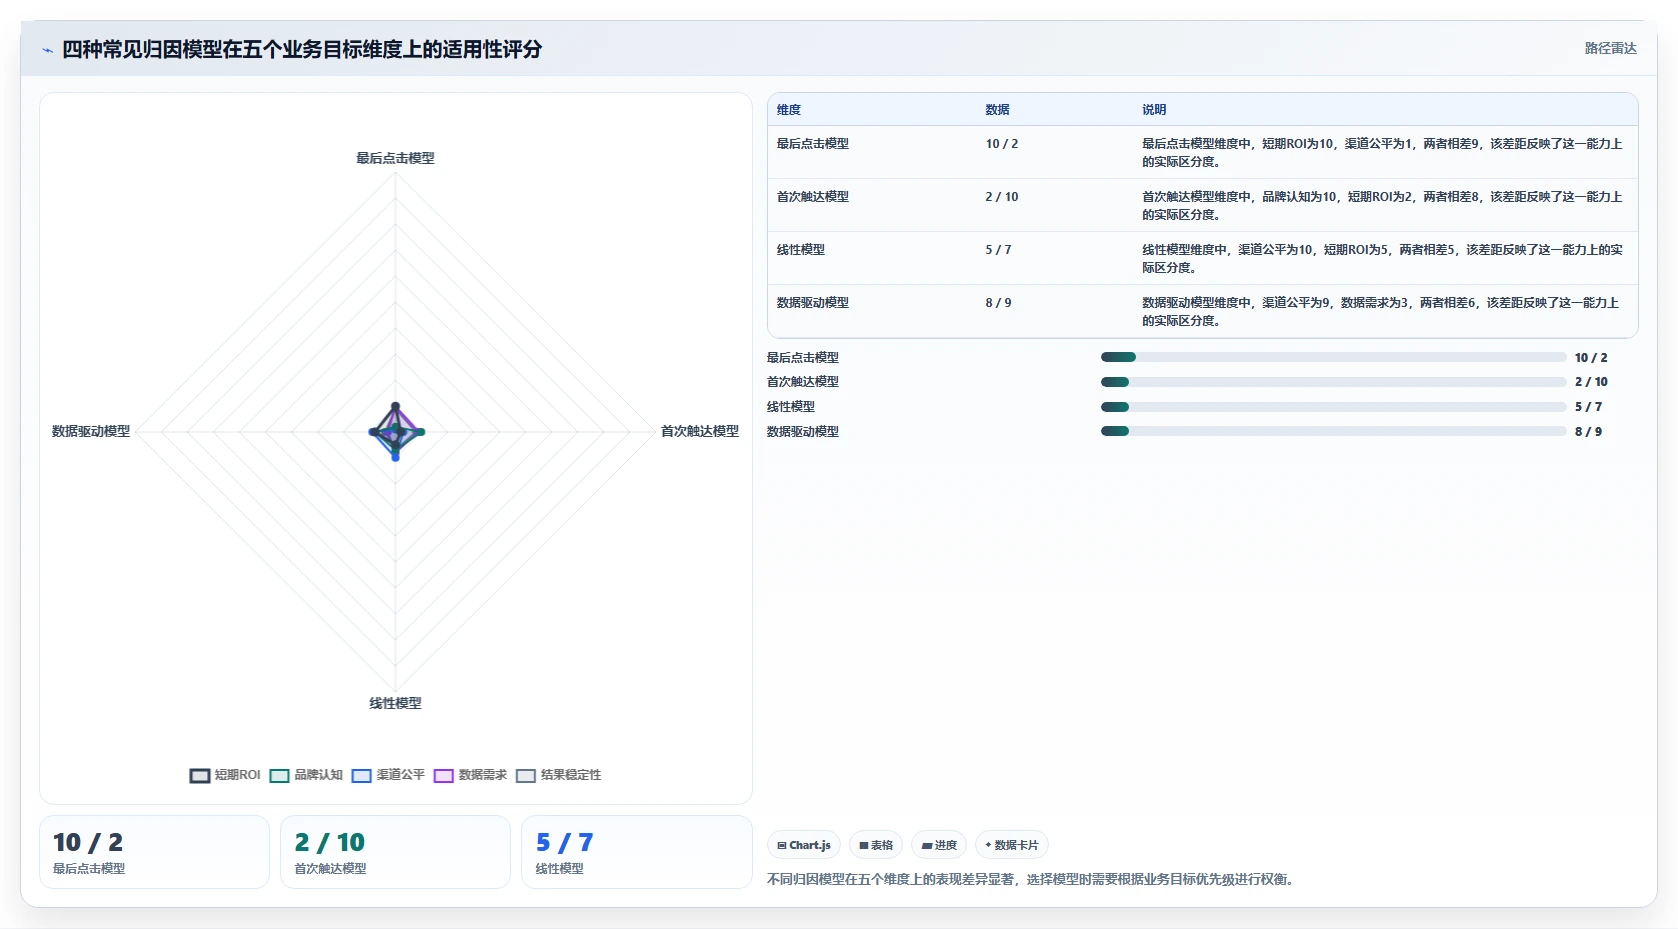1678x929 pixels.
Task: Click the 2 / 10 首次触达模型 data card
Action: [395, 852]
